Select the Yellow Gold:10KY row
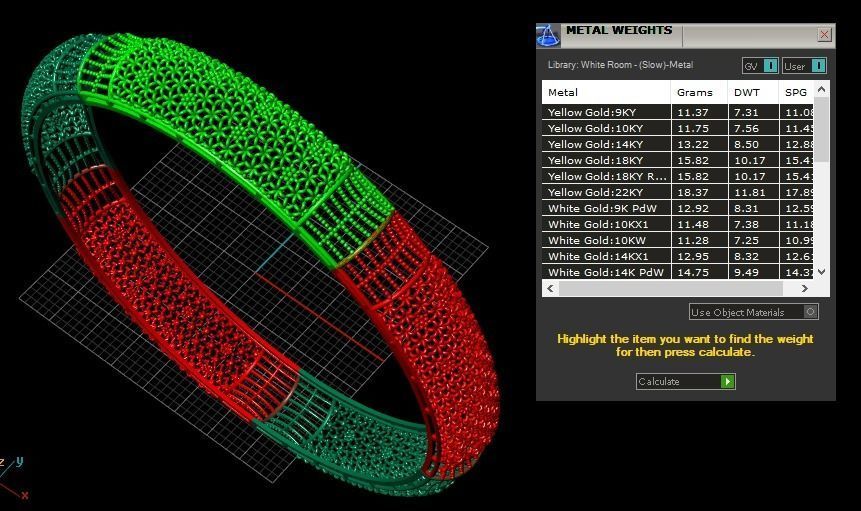This screenshot has height=511, width=861. pos(678,128)
